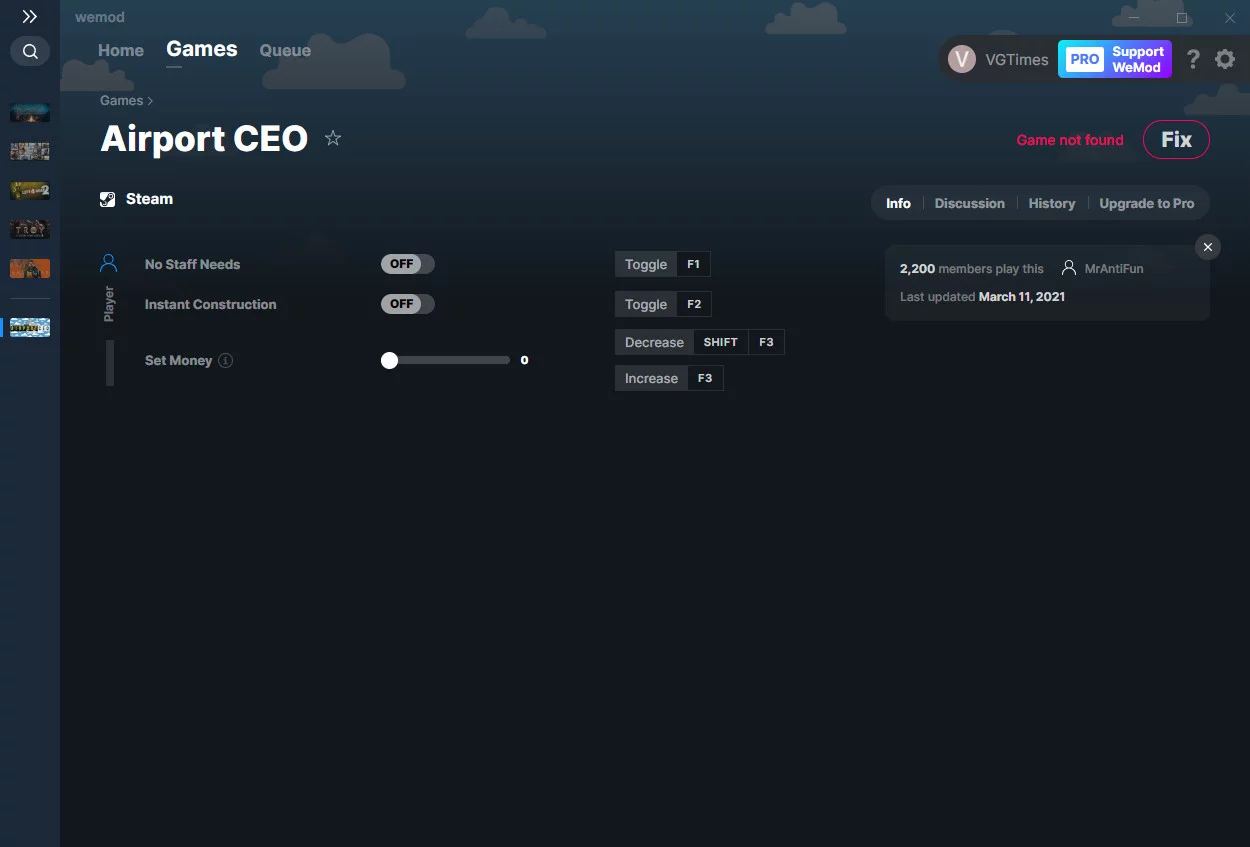Click the F3 badge beside Increase
The width and height of the screenshot is (1250, 847).
click(705, 378)
